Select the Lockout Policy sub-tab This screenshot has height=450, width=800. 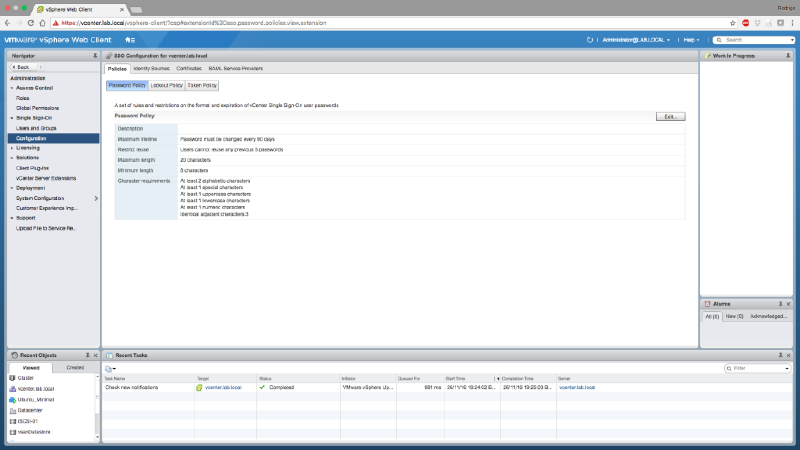click(166, 86)
